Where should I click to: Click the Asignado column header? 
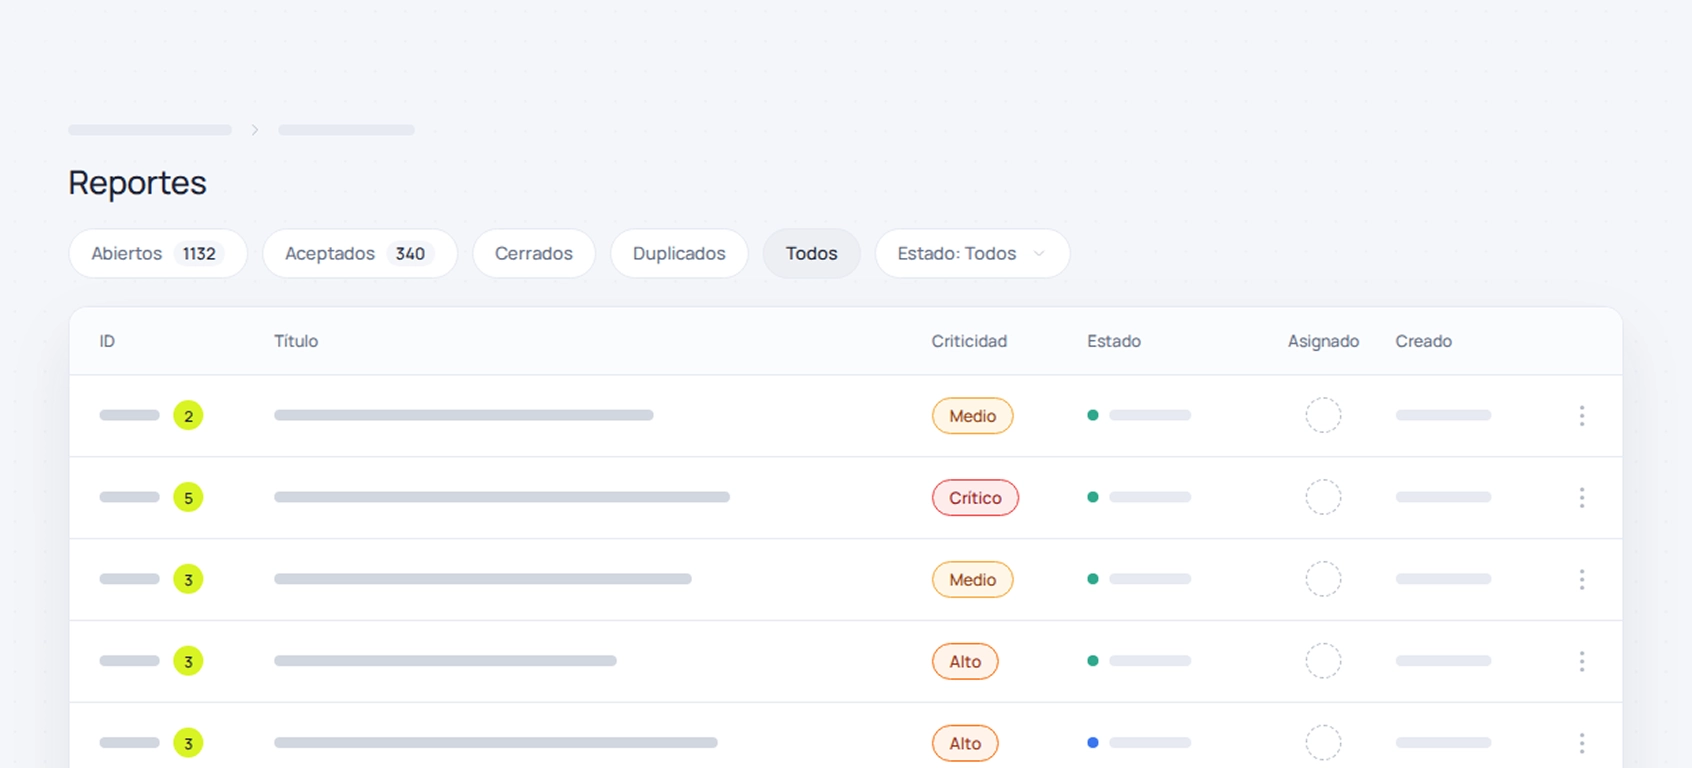click(1323, 341)
